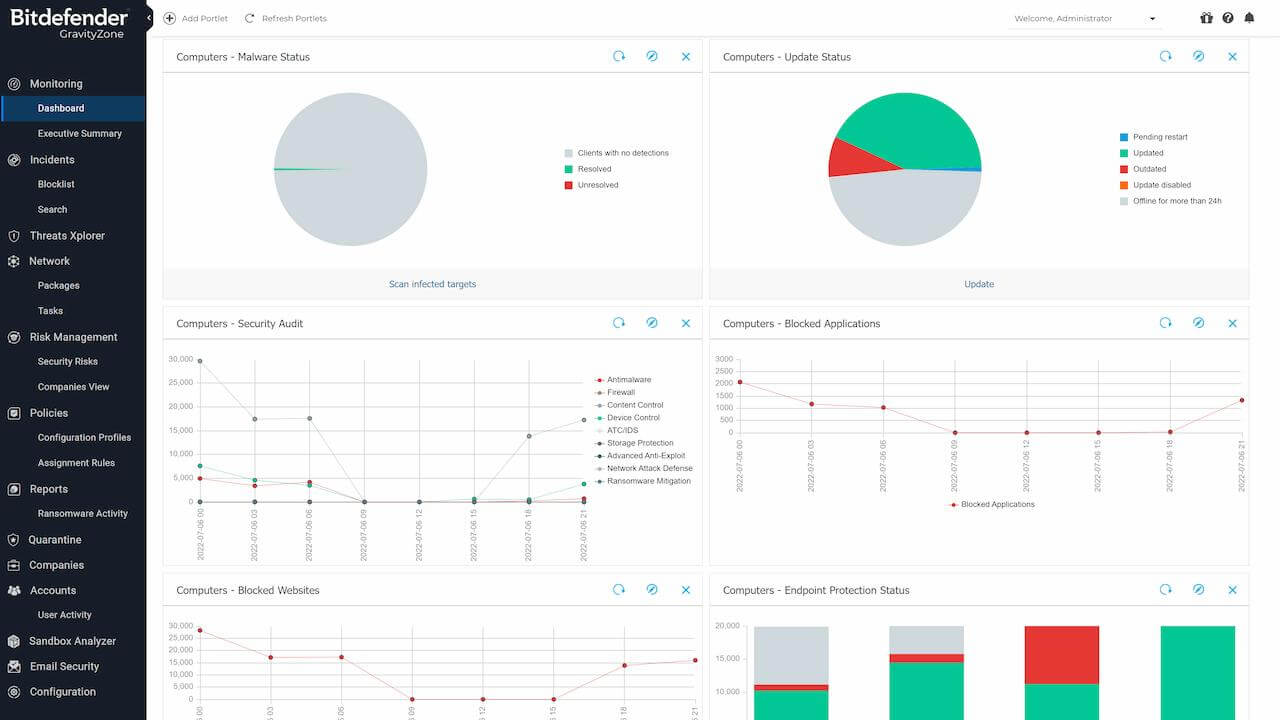Open Sandbox Analyzer in the sidebar
This screenshot has height=720, width=1280.
click(x=73, y=641)
